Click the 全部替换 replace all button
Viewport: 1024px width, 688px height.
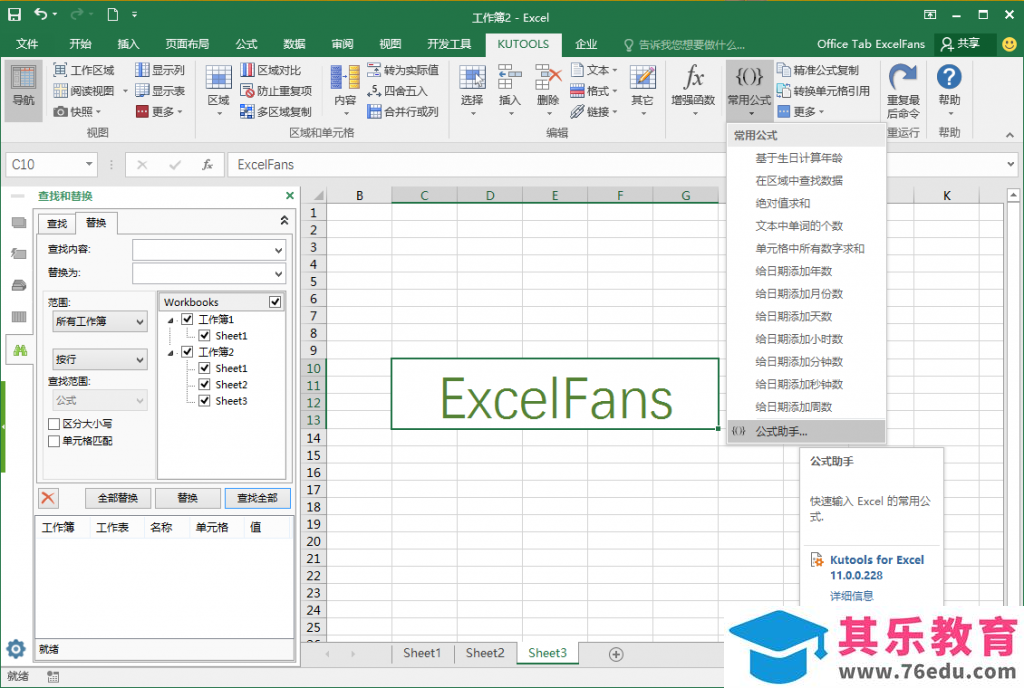pyautogui.click(x=118, y=498)
